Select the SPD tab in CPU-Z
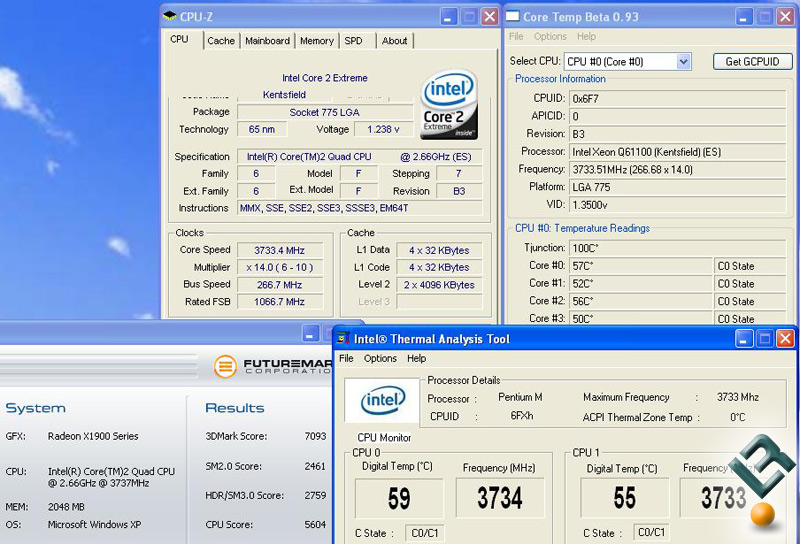The width and height of the screenshot is (800, 544). click(353, 41)
